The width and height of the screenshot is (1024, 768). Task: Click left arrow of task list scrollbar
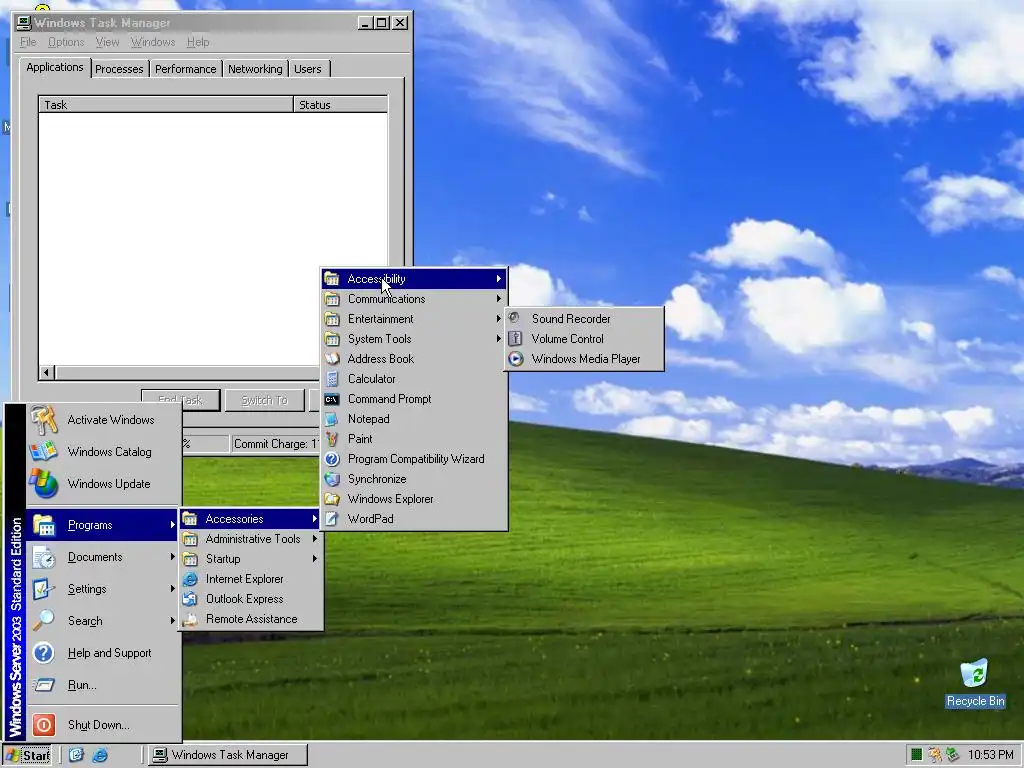(46, 372)
